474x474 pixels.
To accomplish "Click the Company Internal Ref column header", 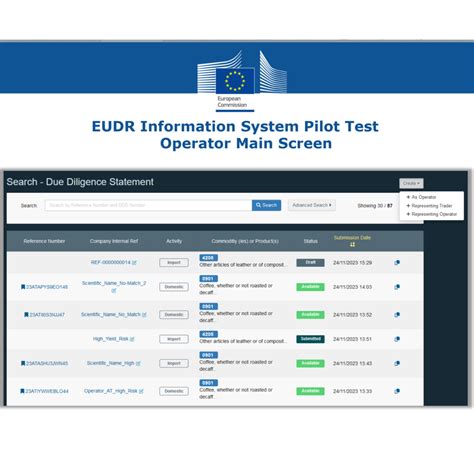I will click(114, 241).
